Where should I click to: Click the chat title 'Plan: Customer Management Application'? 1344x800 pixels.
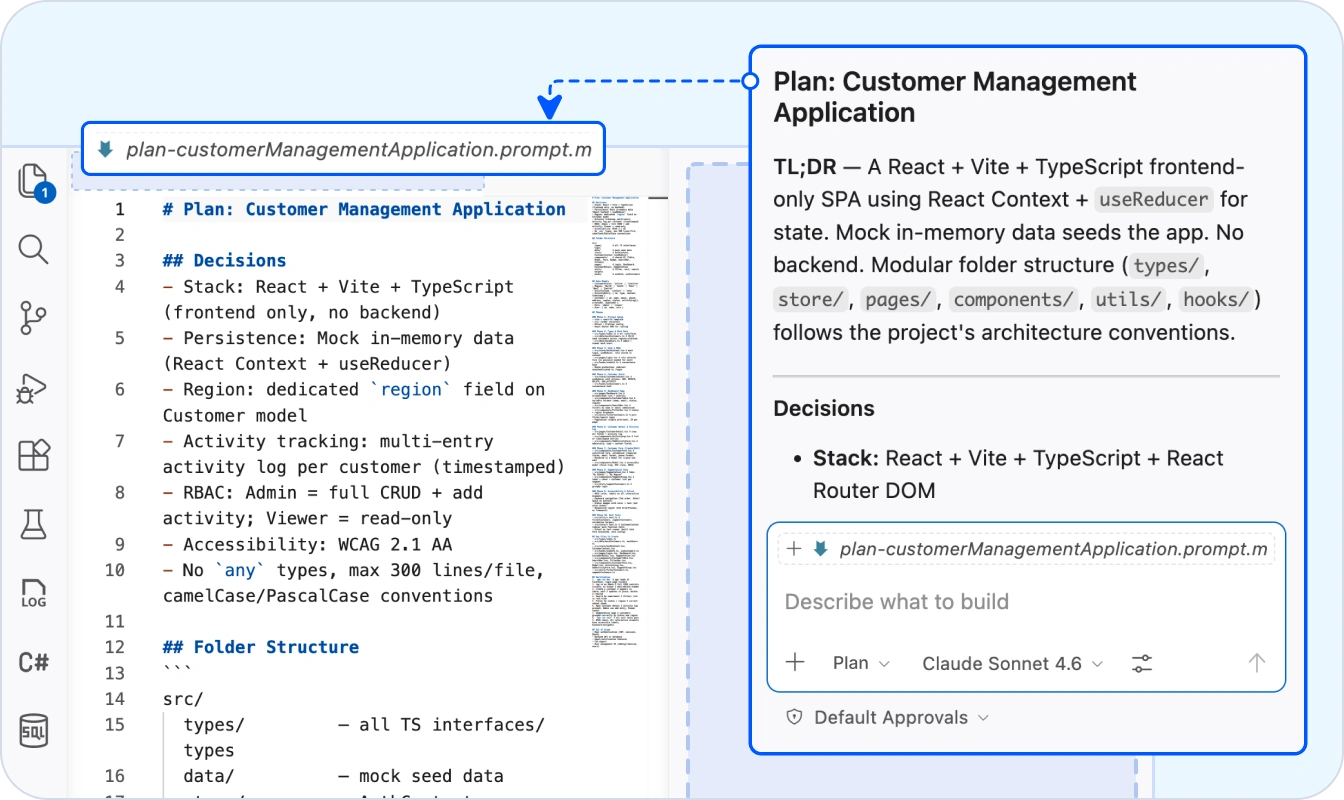pyautogui.click(x=955, y=97)
